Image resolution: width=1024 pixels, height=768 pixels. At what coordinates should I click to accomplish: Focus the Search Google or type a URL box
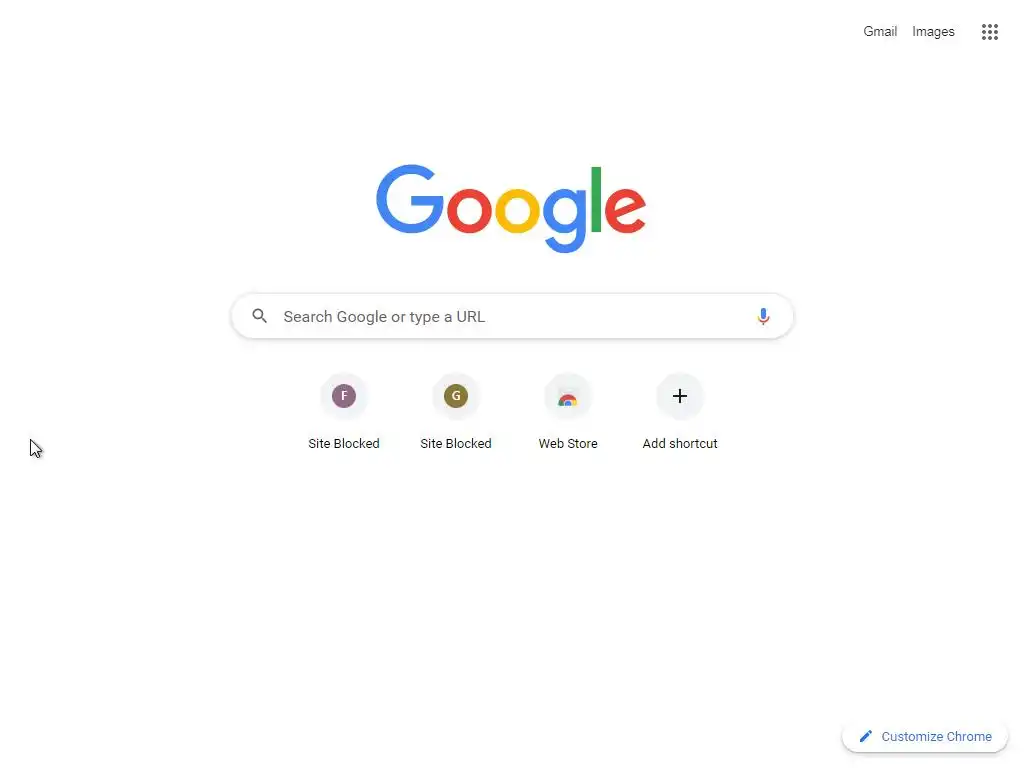[512, 317]
